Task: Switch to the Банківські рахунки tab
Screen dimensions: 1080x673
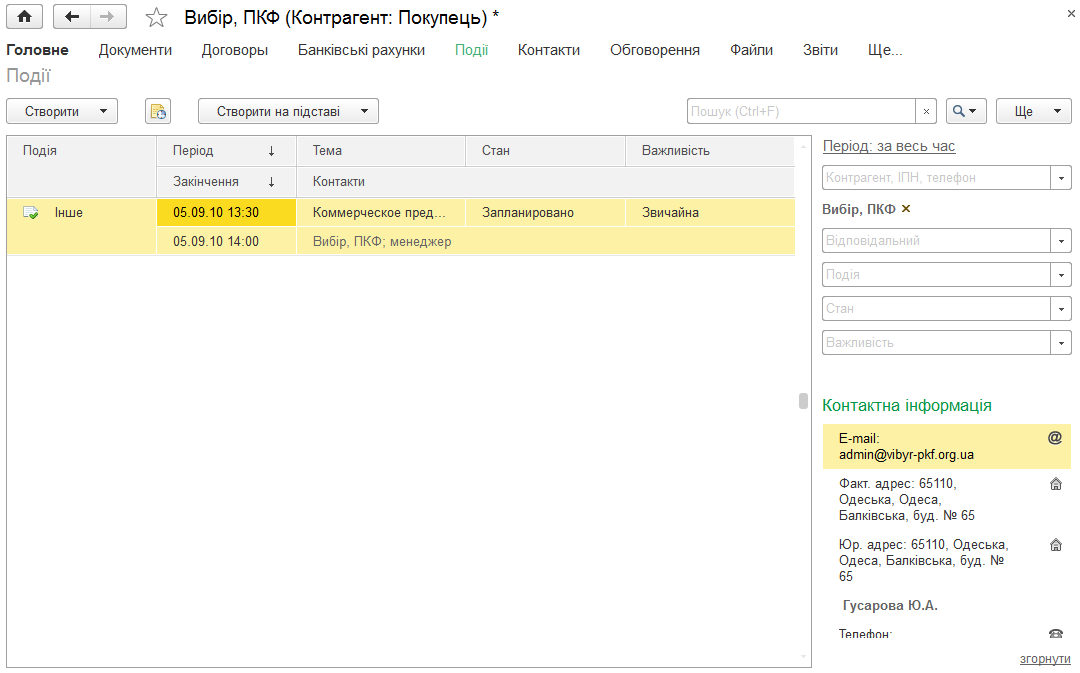Action: pos(361,50)
